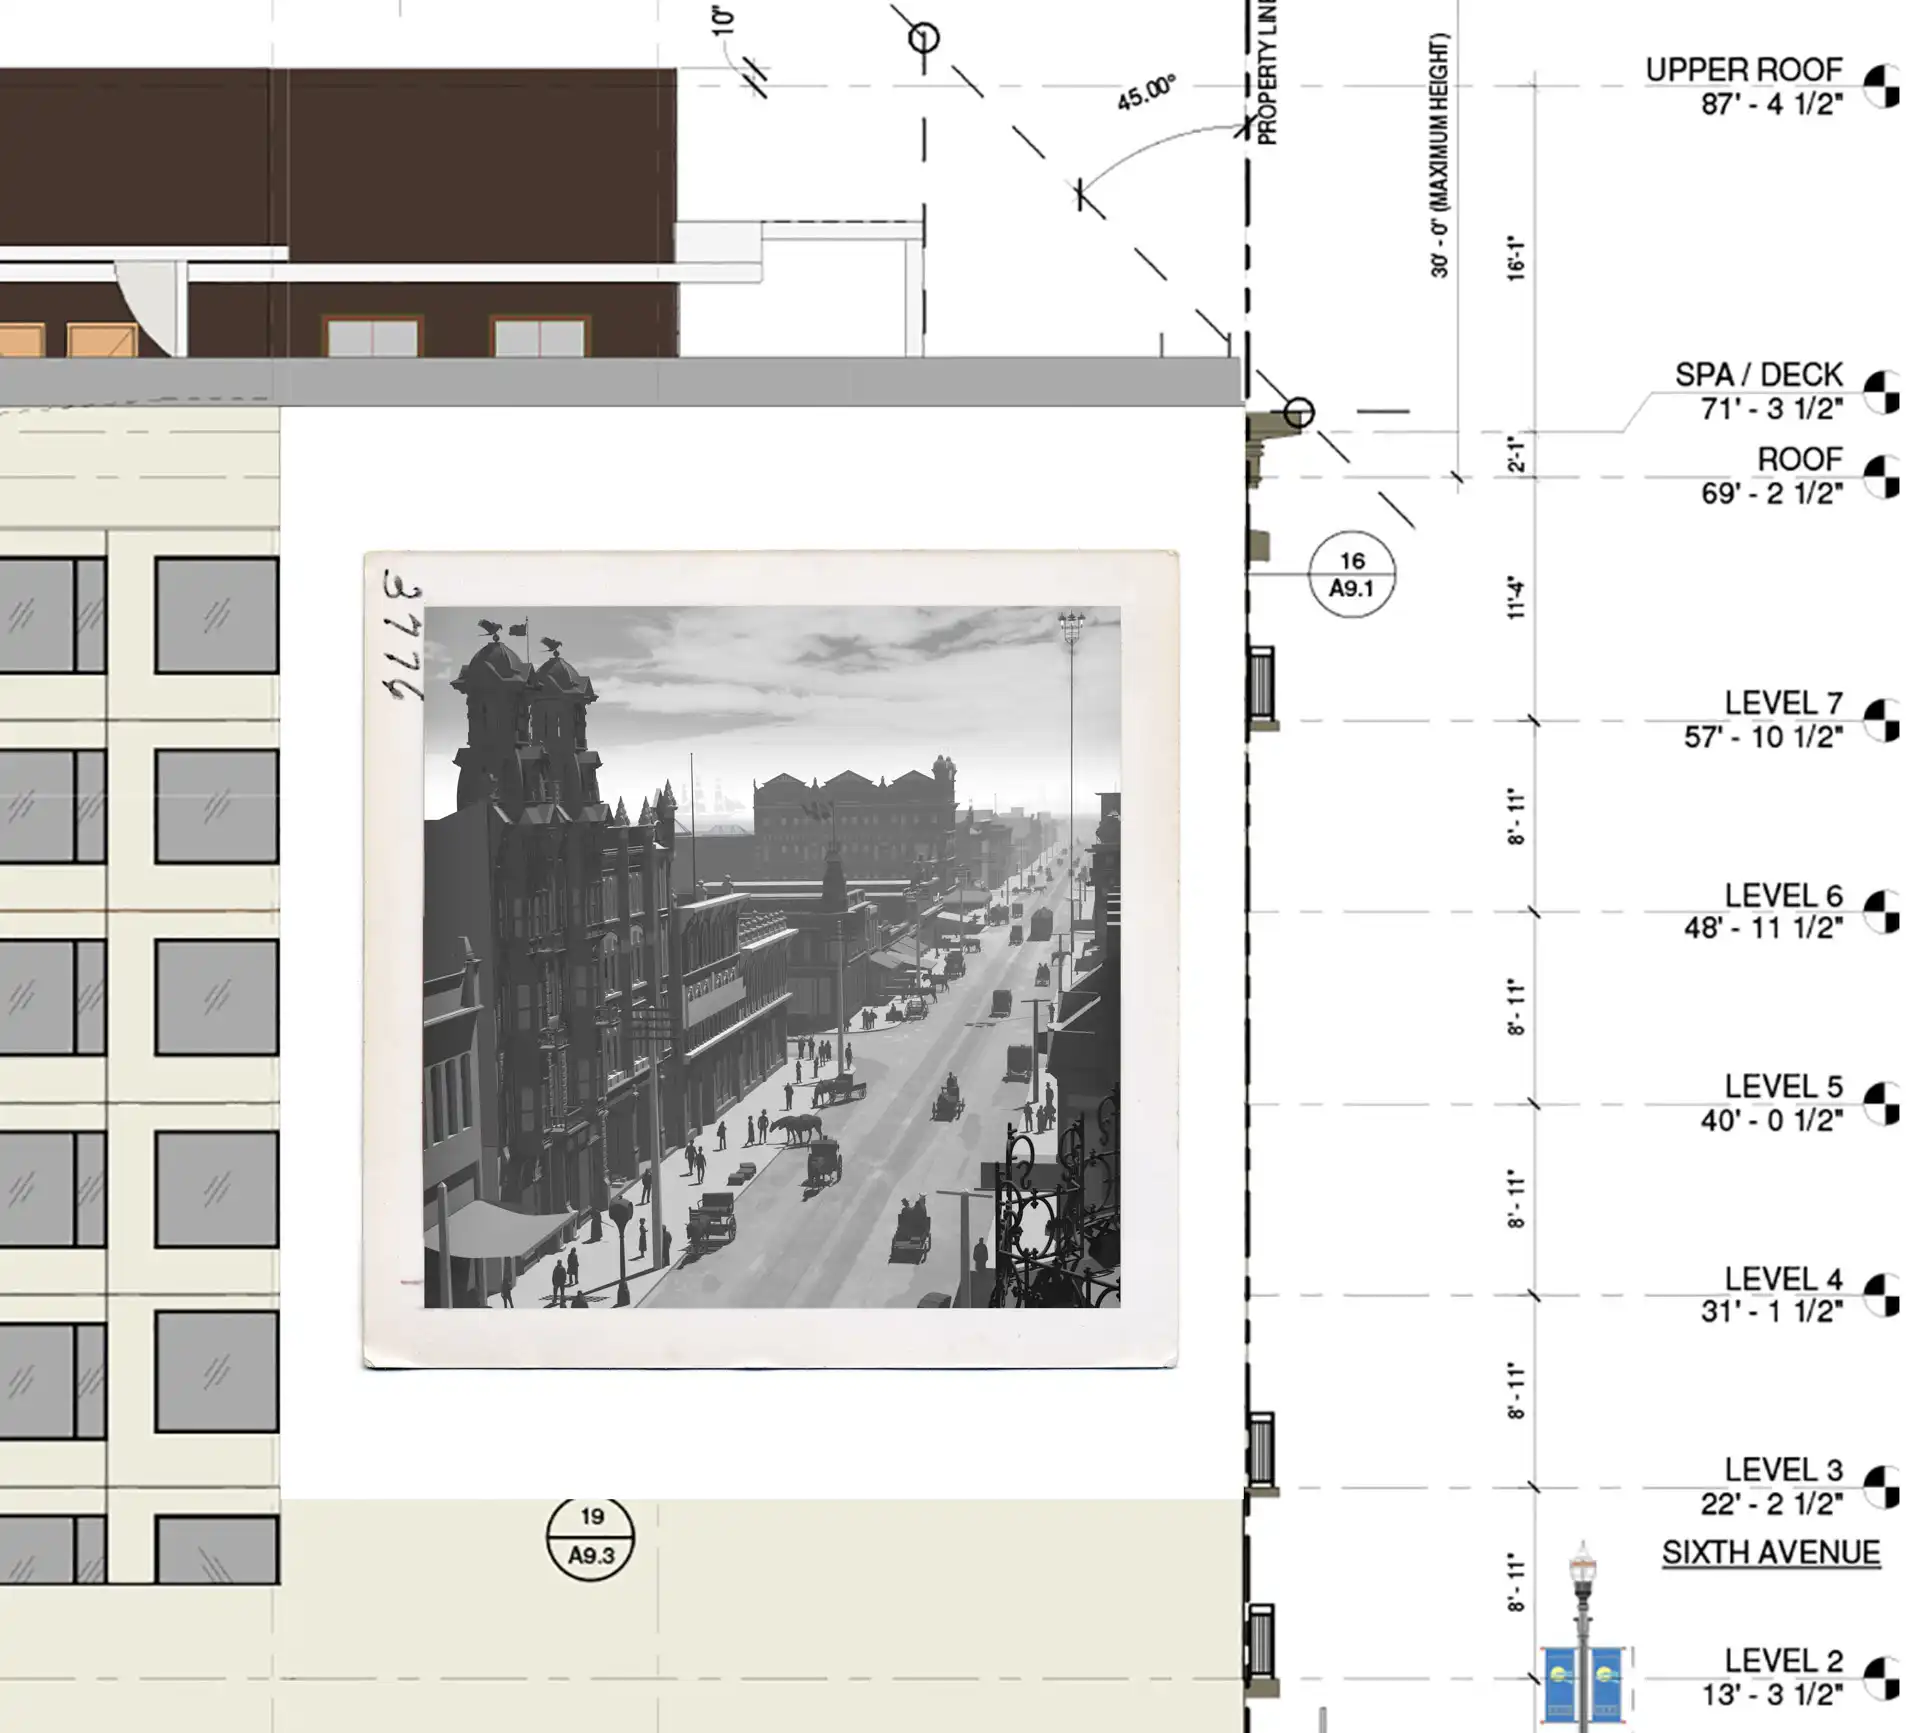The height and width of the screenshot is (1733, 1920).
Task: Click the LEVEL 4 elevation datum symbol
Action: tap(1882, 1295)
